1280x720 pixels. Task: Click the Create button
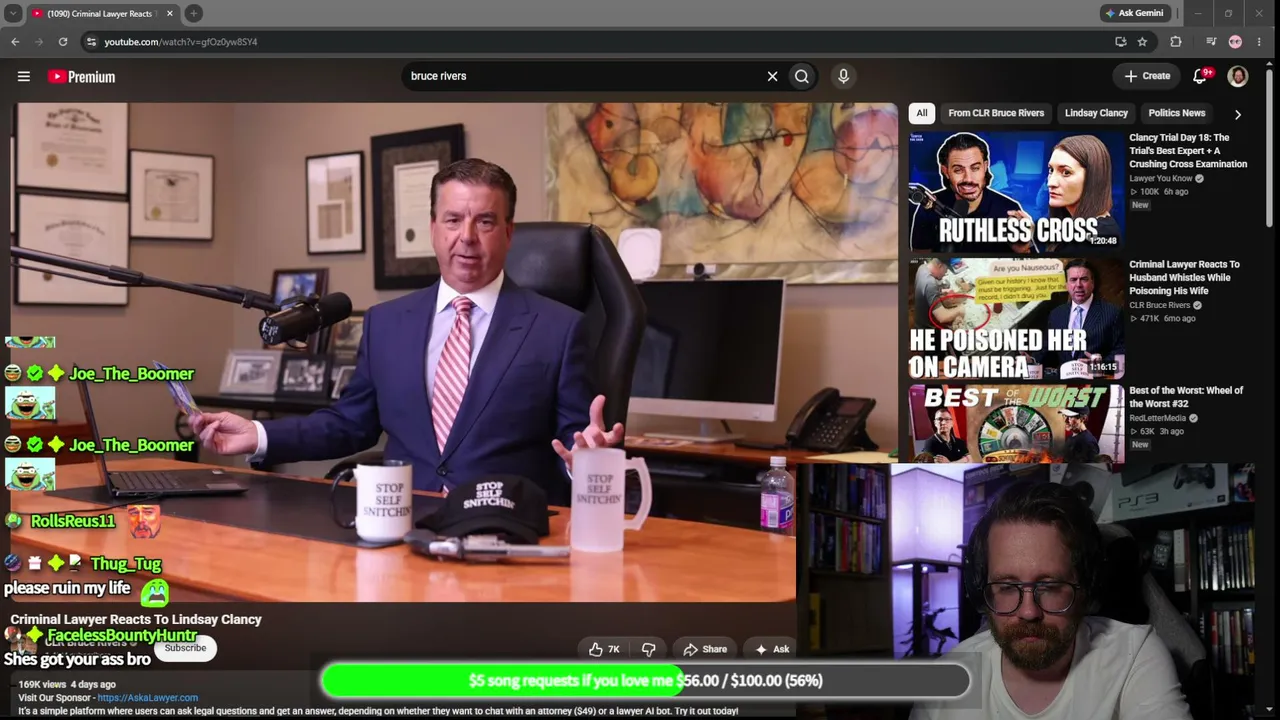1147,76
